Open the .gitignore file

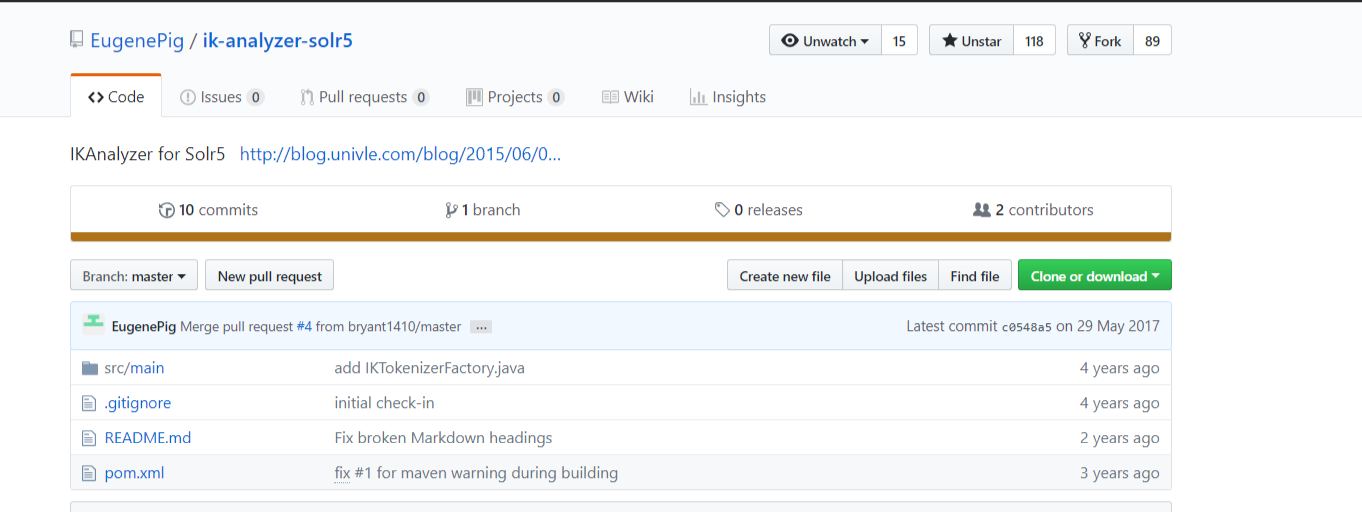[x=138, y=403]
